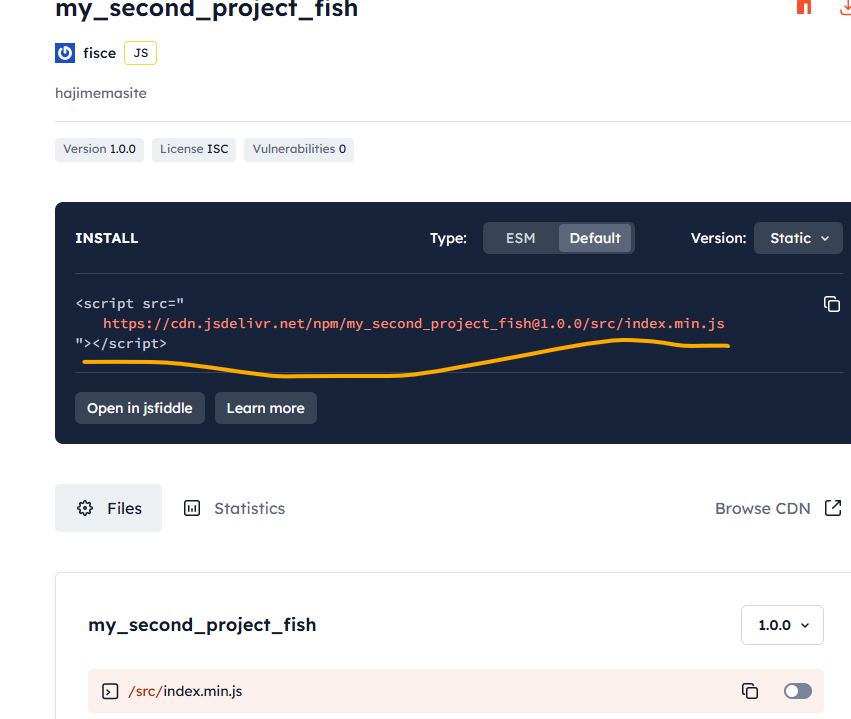
Task: Click the Learn more button
Action: coord(265,408)
